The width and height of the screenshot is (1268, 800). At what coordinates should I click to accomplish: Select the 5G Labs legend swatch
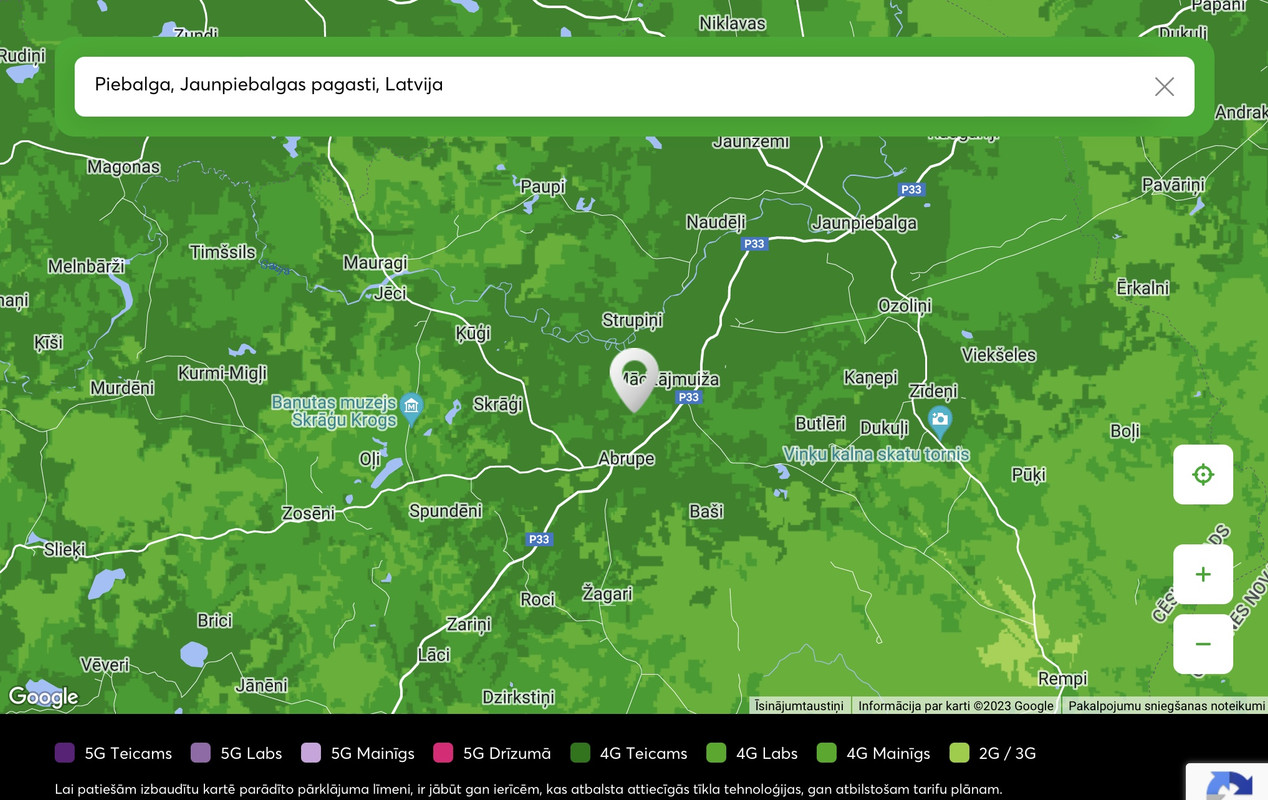coord(201,753)
